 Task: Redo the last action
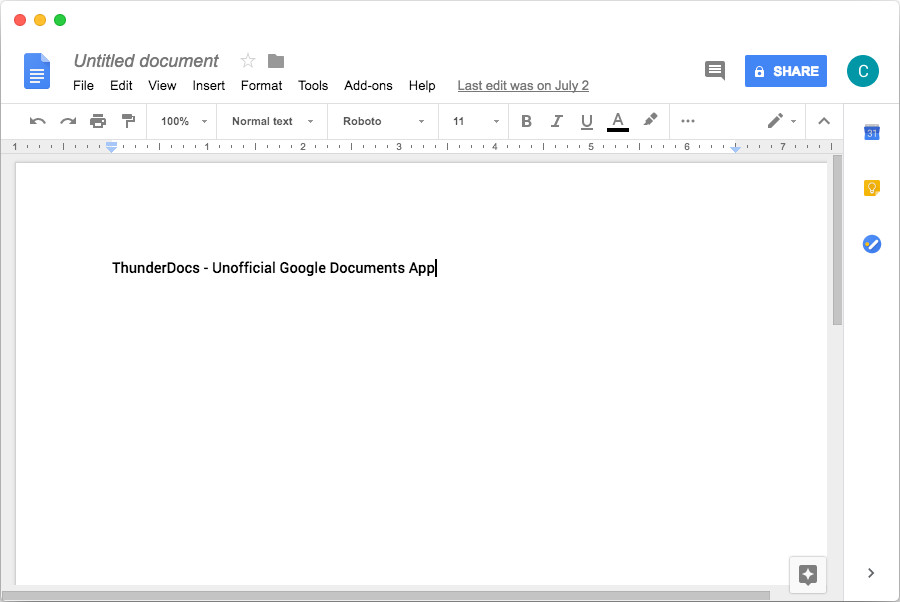[x=68, y=121]
